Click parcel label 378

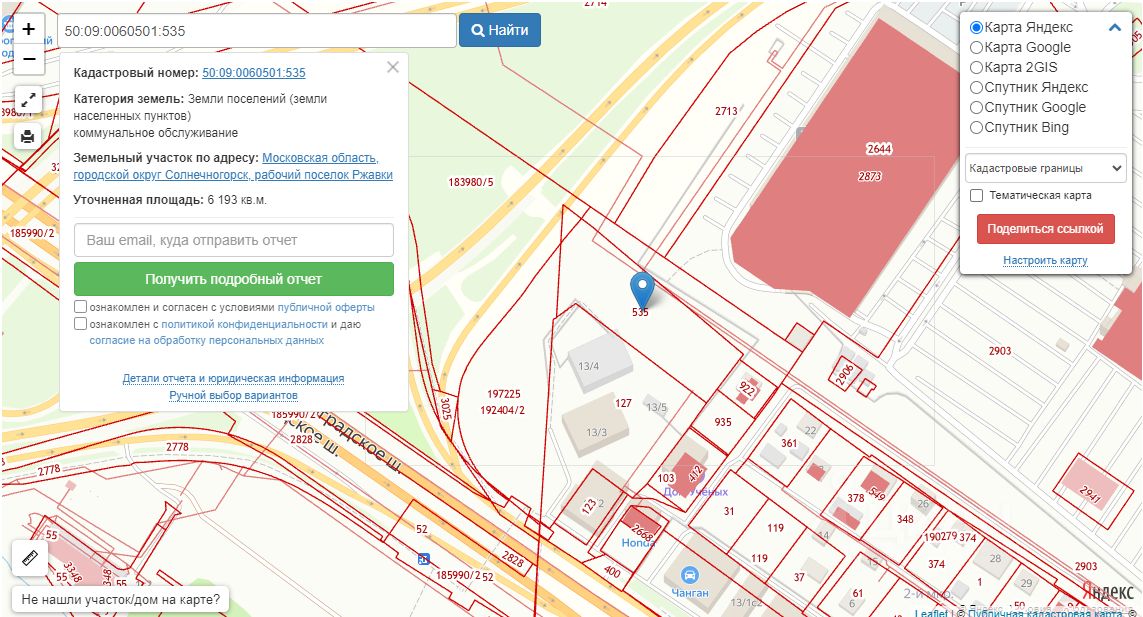pos(856,498)
